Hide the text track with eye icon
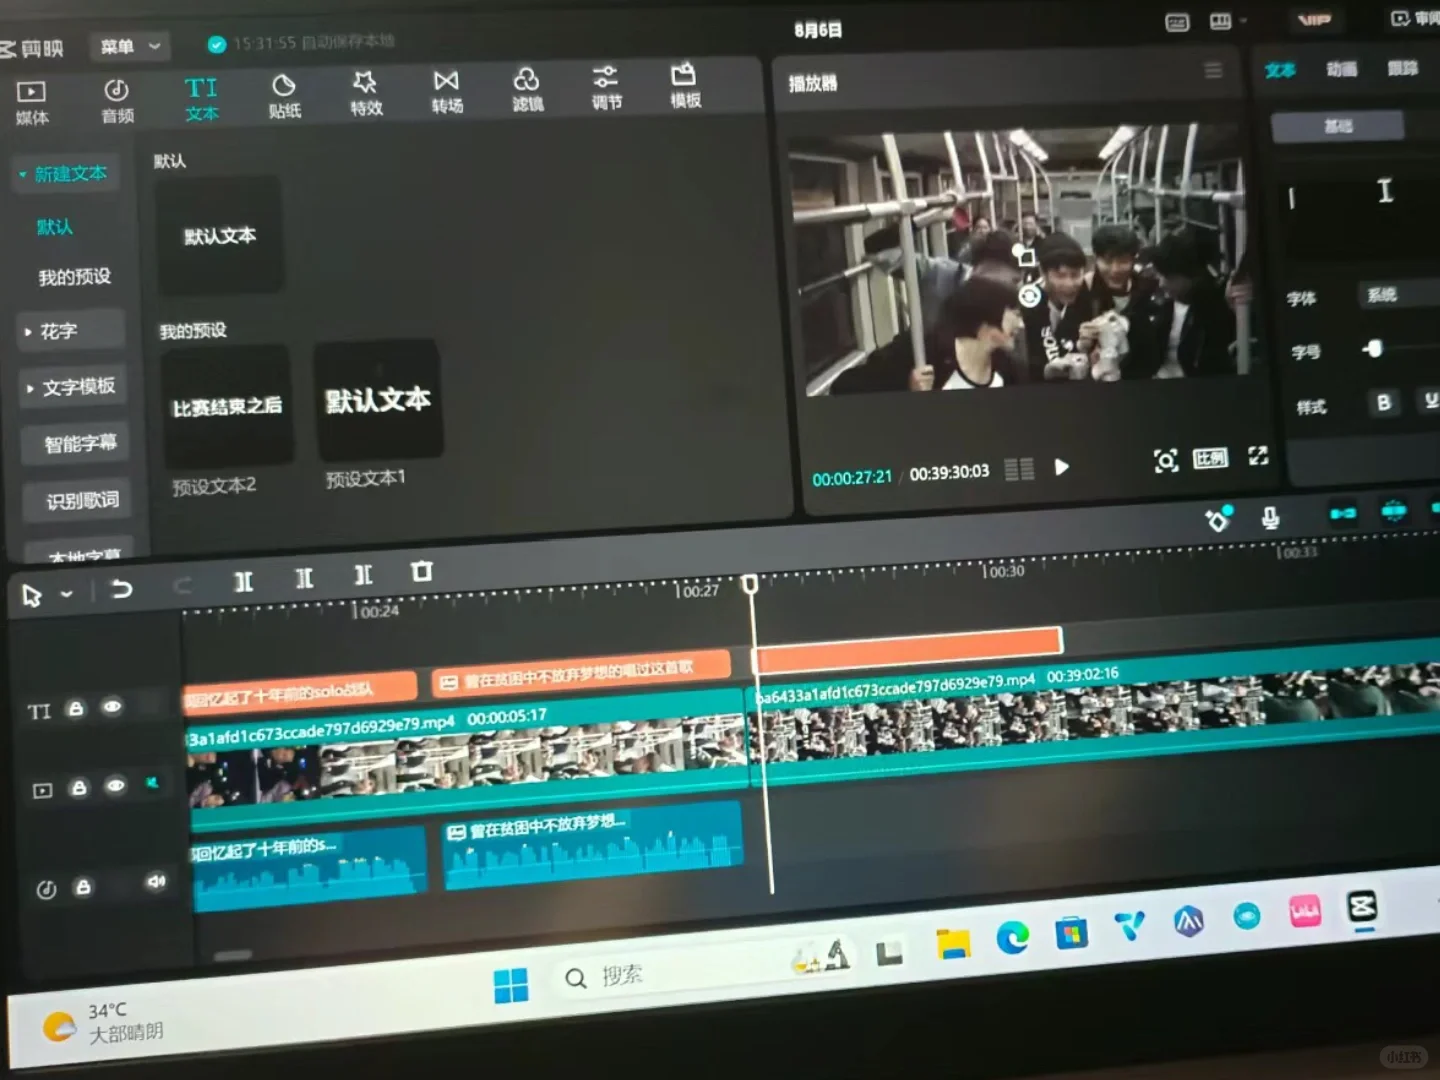1440x1080 pixels. tap(112, 707)
